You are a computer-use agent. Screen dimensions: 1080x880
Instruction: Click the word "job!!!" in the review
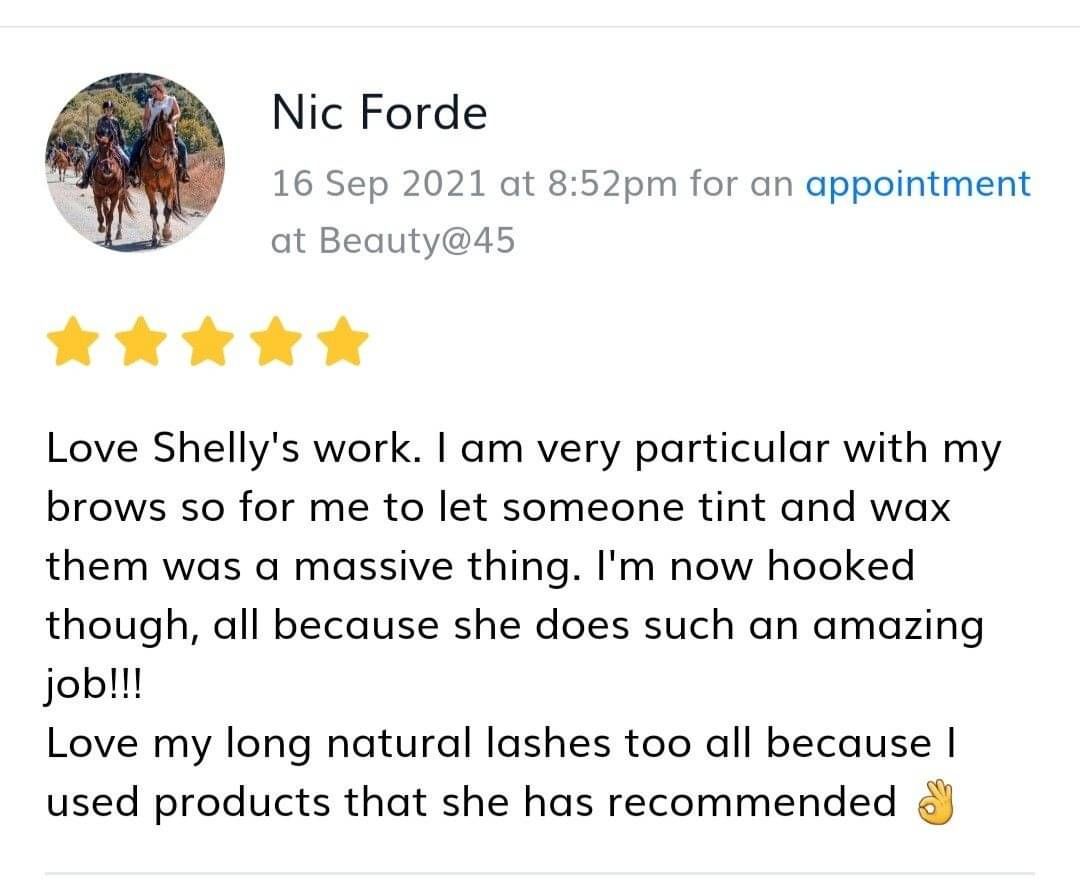pos(94,686)
